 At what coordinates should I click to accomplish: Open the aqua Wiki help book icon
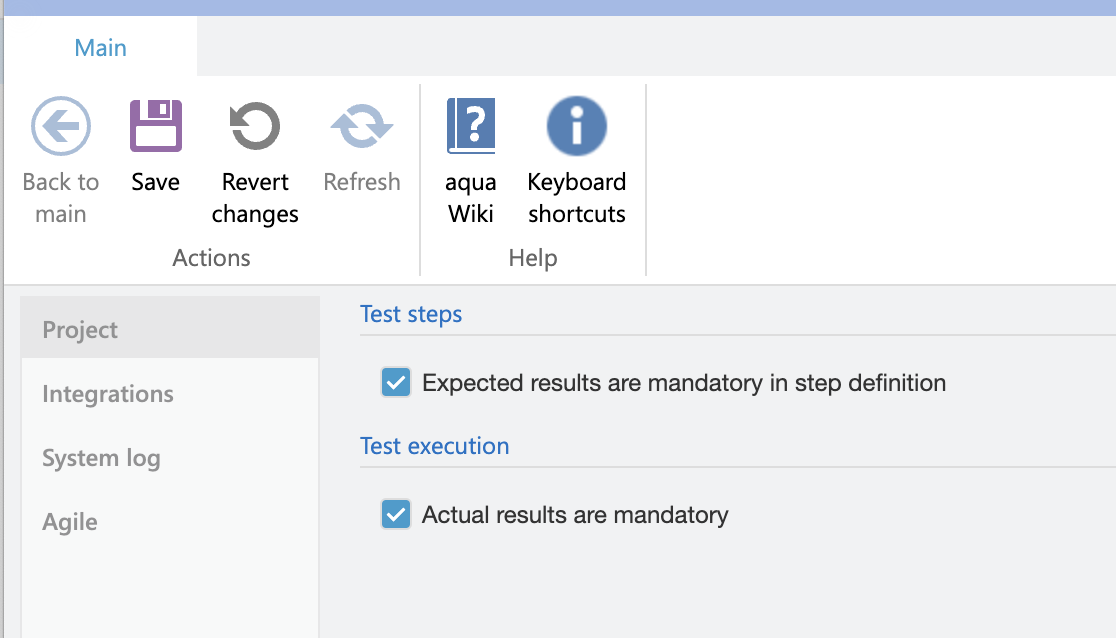click(471, 126)
